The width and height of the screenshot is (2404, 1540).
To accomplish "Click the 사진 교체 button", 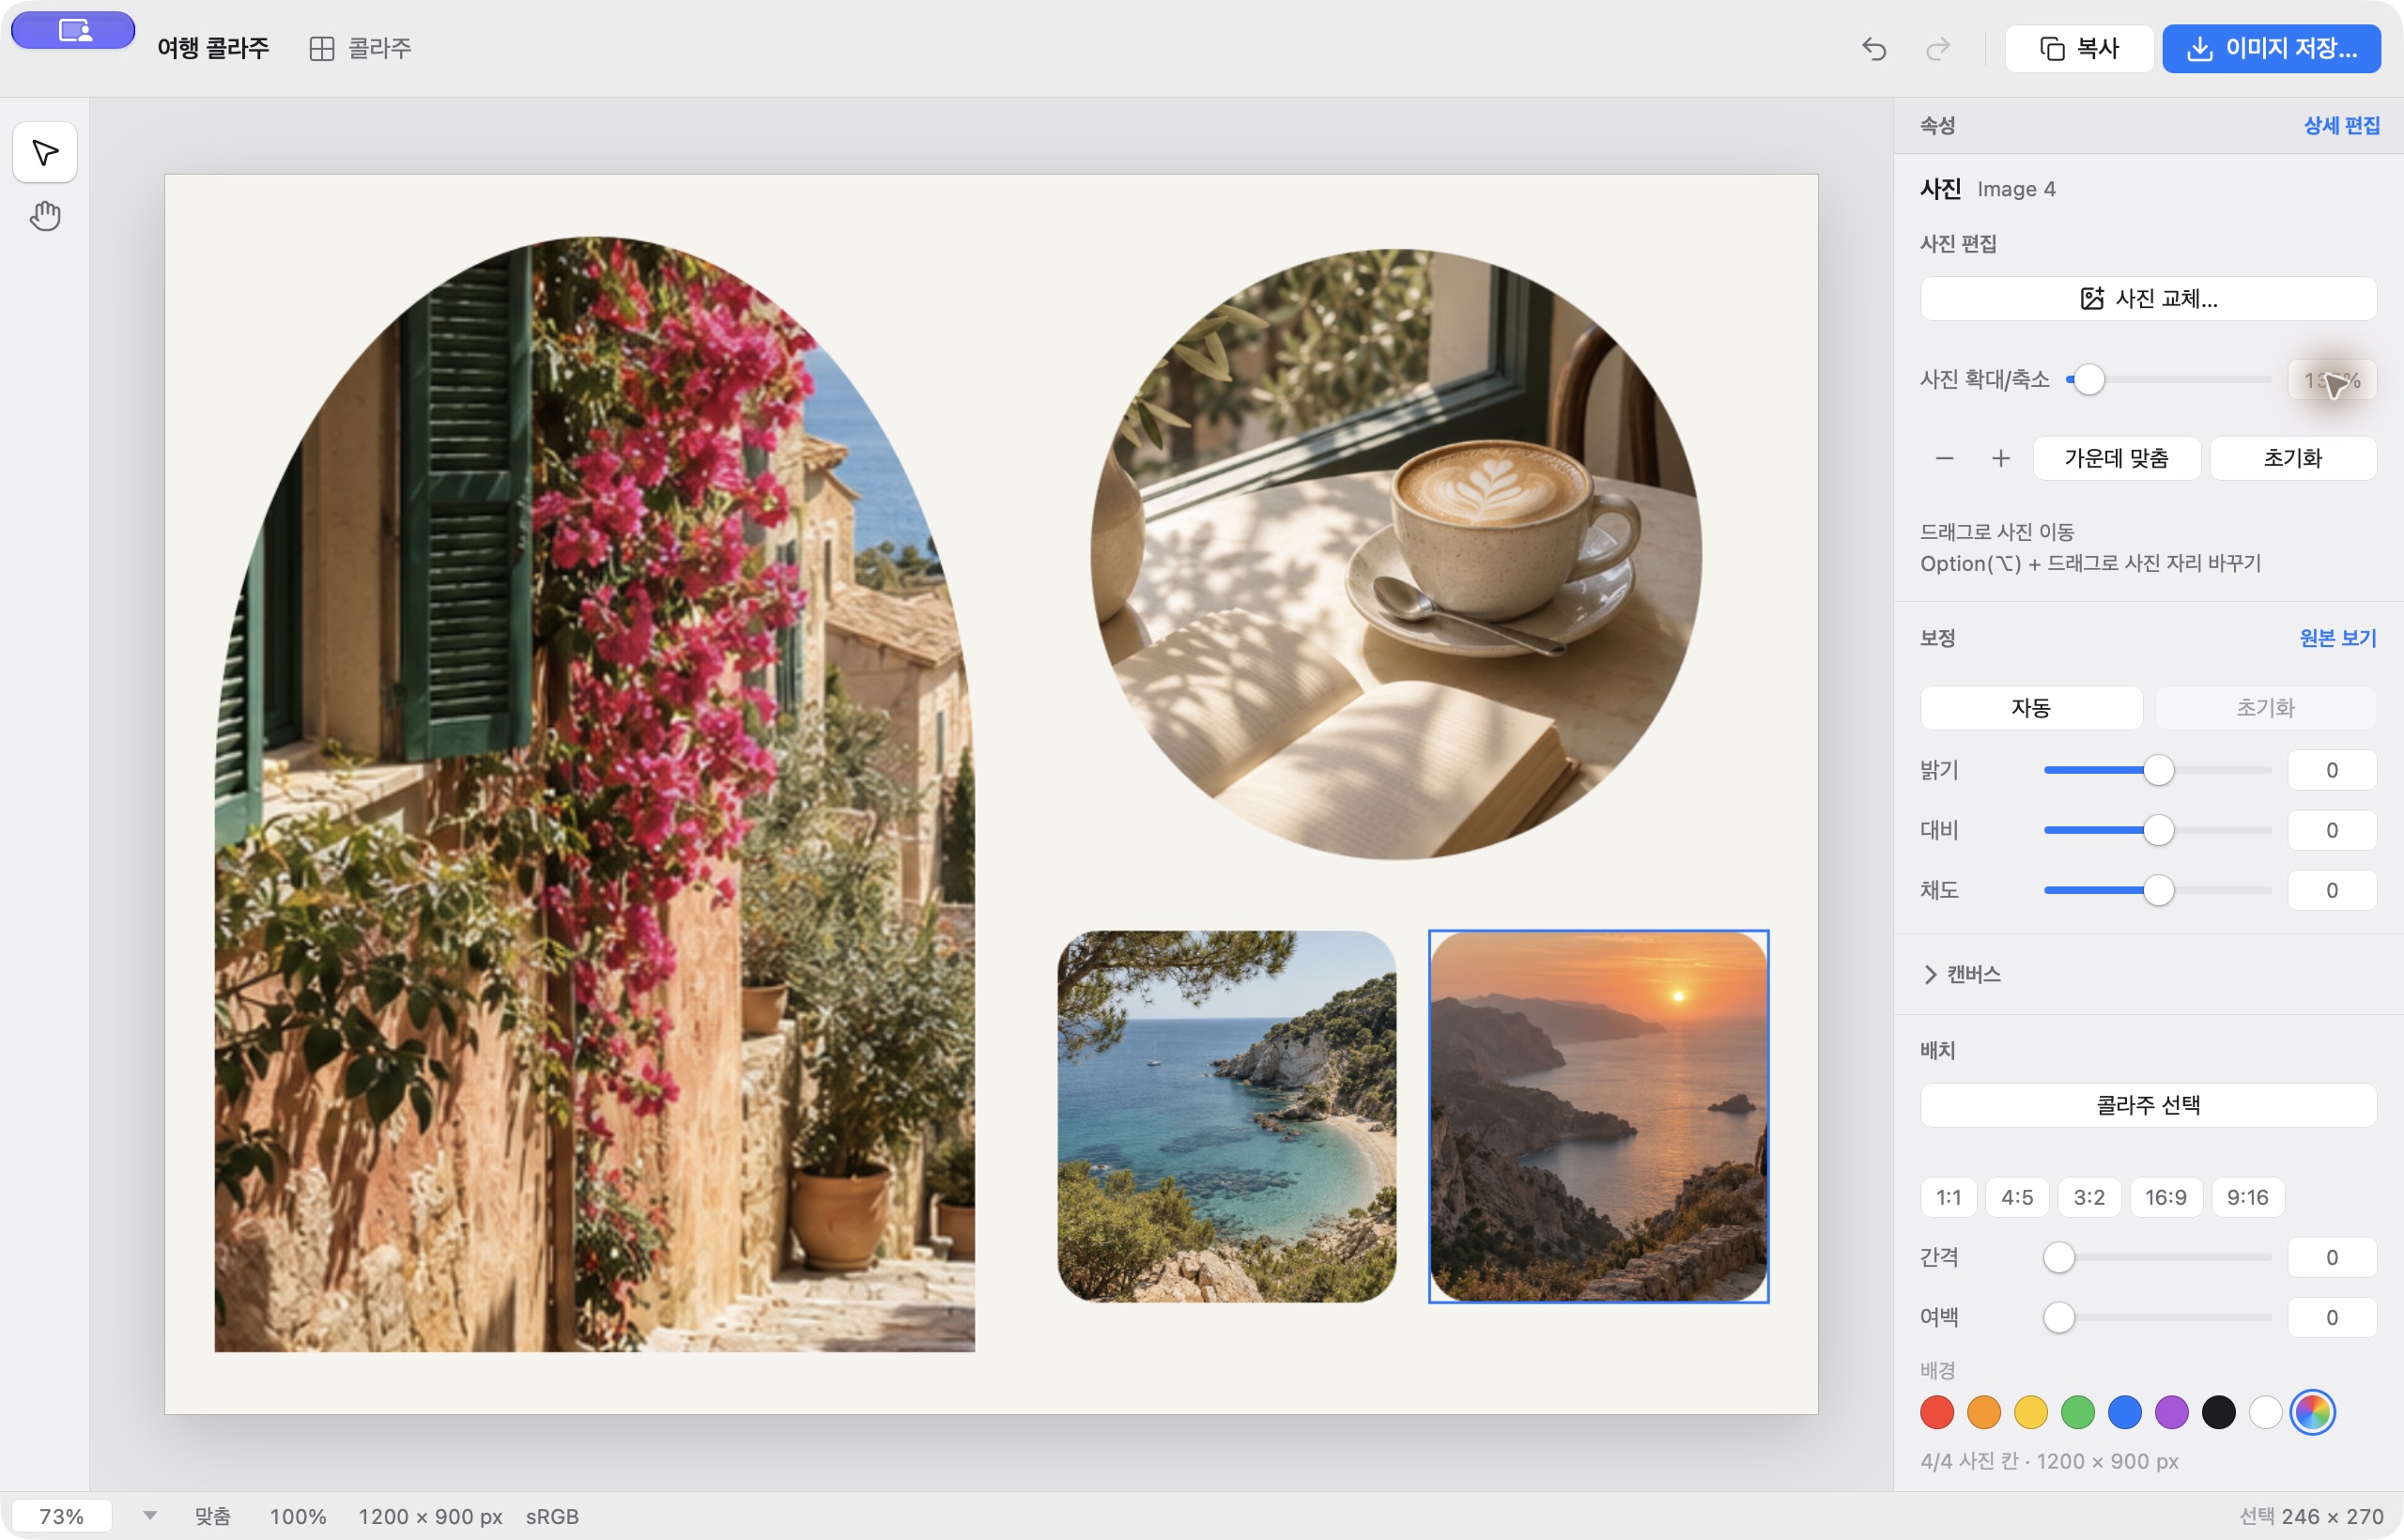I will tap(2147, 298).
